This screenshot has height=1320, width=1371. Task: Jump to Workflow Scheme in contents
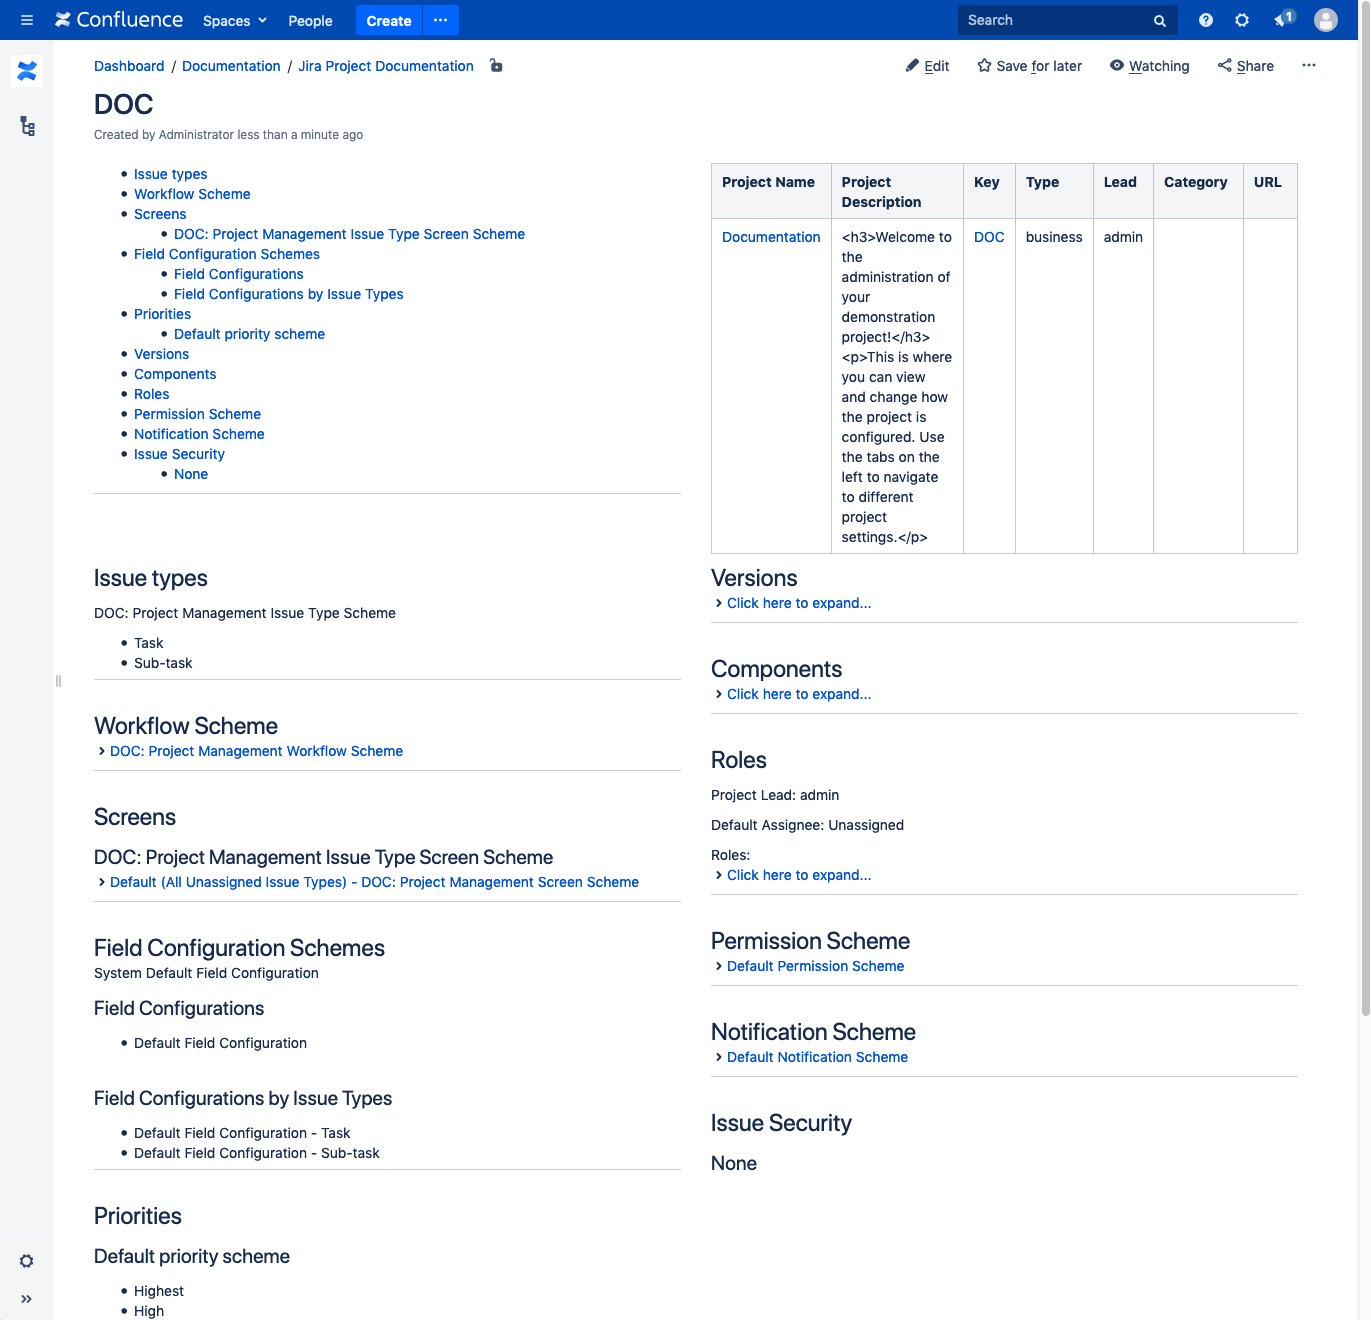point(192,194)
